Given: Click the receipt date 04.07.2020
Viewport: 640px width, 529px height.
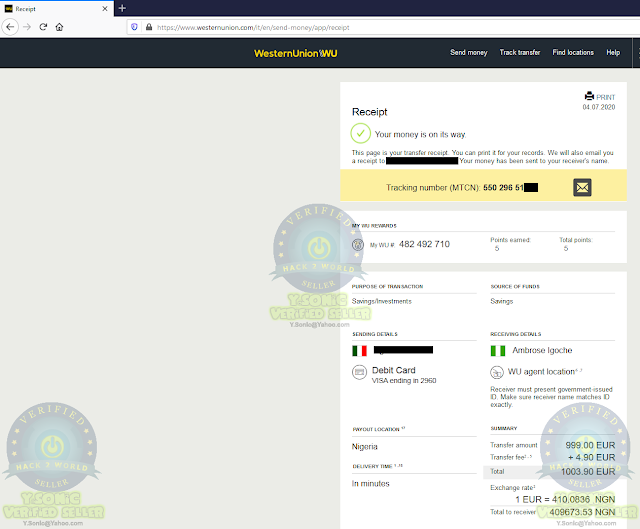Looking at the screenshot, I should [x=598, y=107].
